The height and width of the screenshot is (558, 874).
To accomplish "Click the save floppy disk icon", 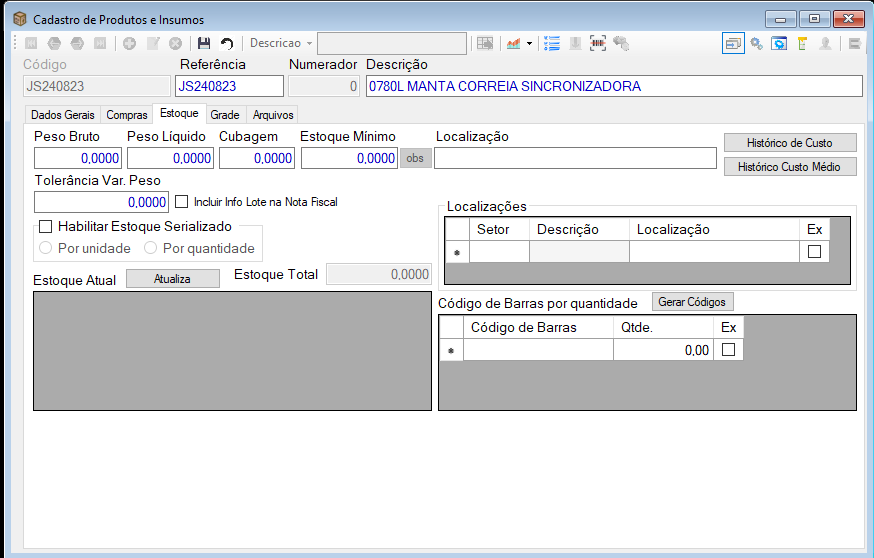I will (x=204, y=43).
